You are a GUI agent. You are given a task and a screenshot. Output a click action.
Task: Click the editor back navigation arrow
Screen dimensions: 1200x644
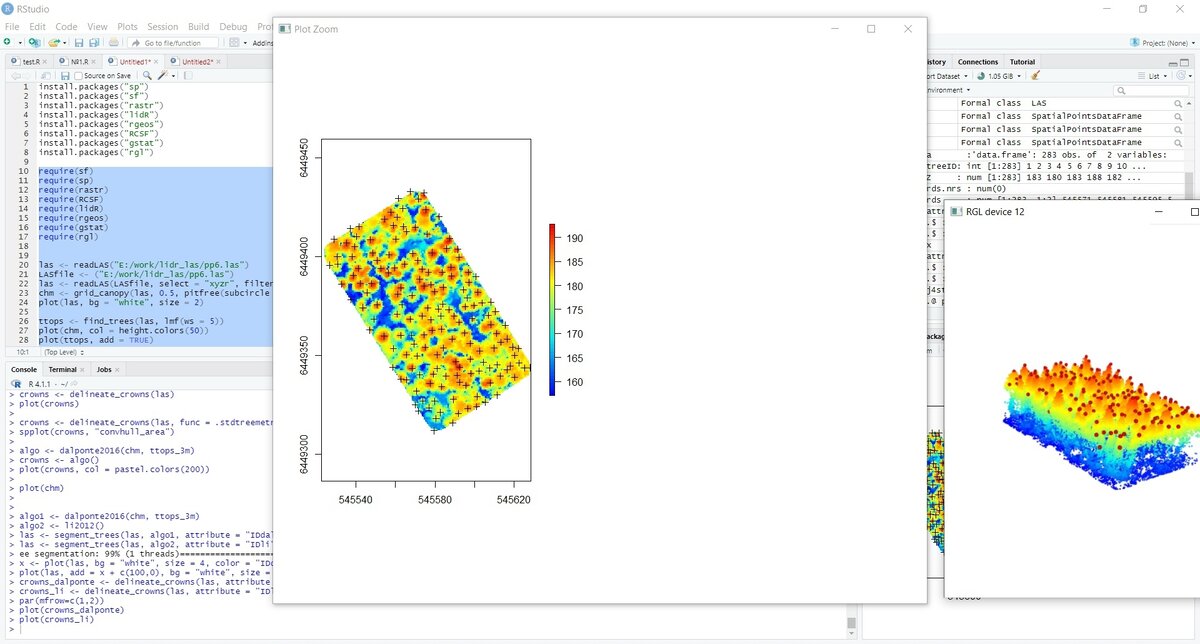tap(16, 76)
